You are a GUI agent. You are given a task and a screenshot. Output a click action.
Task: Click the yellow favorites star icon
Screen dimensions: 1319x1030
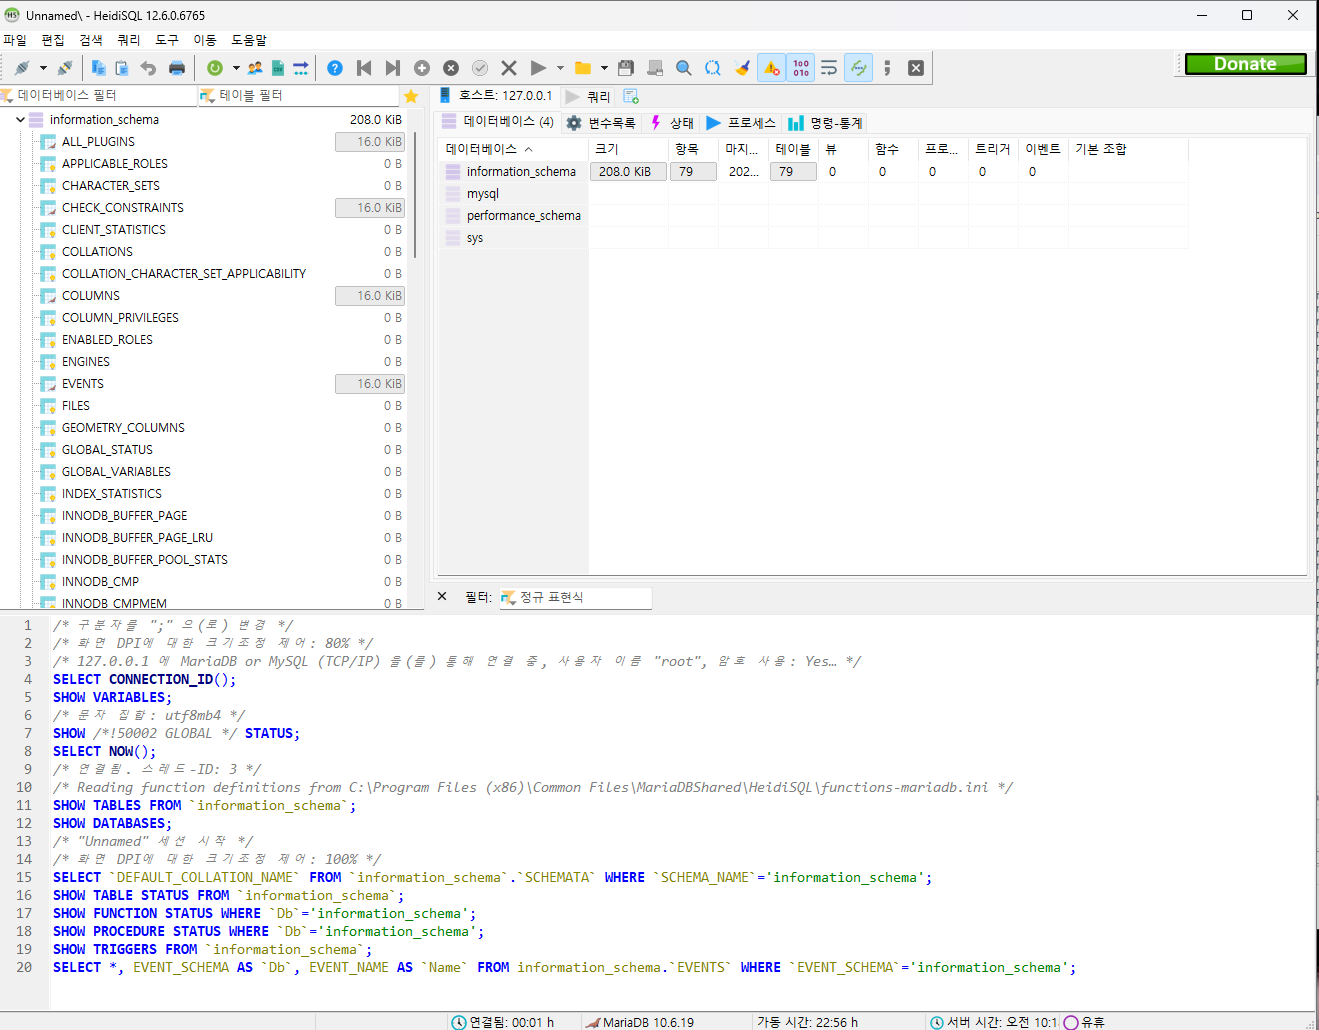tap(411, 96)
